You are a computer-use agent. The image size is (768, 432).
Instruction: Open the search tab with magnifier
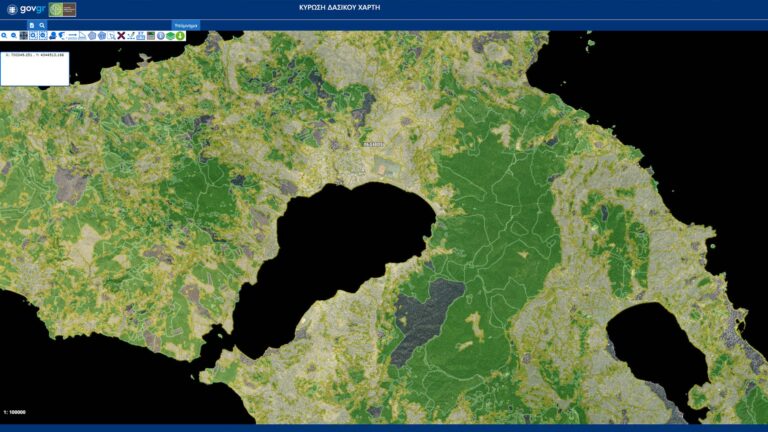[x=42, y=24]
